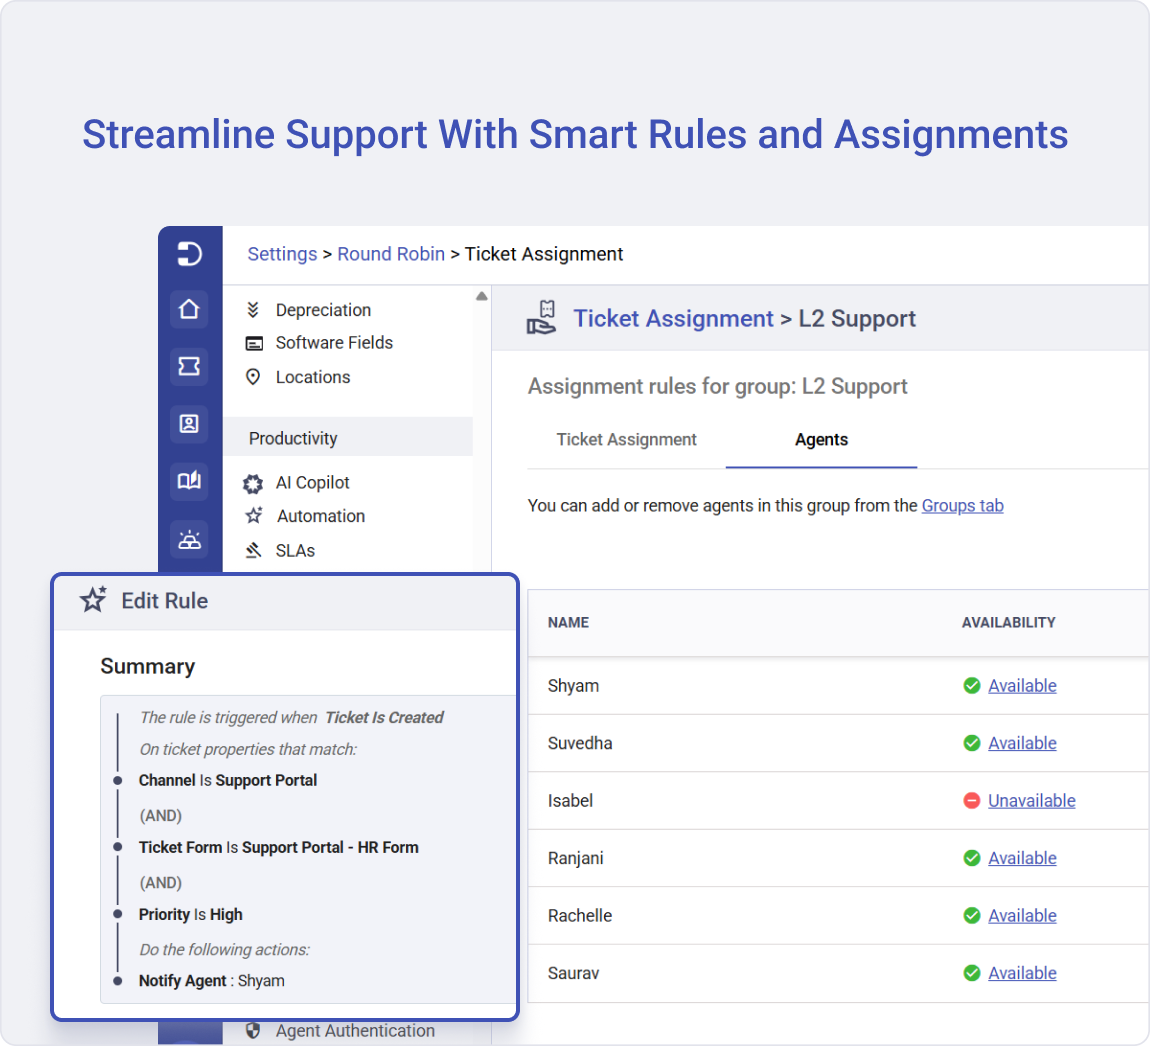Open Depreciation settings
1150x1046 pixels.
point(323,310)
